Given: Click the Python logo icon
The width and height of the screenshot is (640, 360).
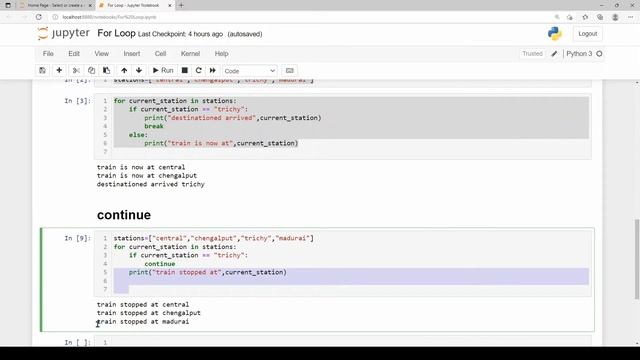Looking at the screenshot, I should coord(555,33).
